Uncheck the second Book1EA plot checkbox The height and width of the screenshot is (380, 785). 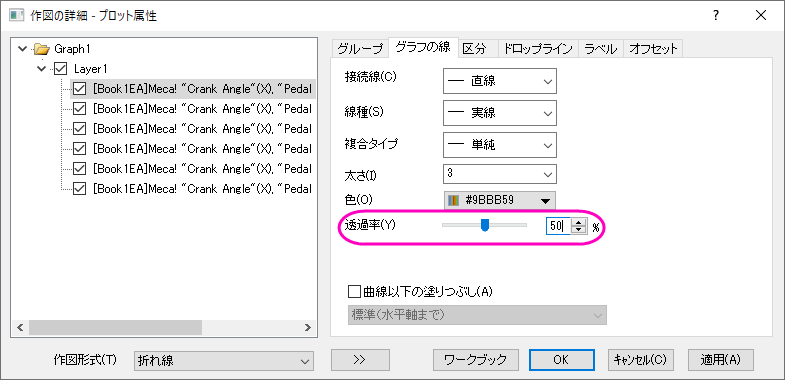tap(79, 109)
